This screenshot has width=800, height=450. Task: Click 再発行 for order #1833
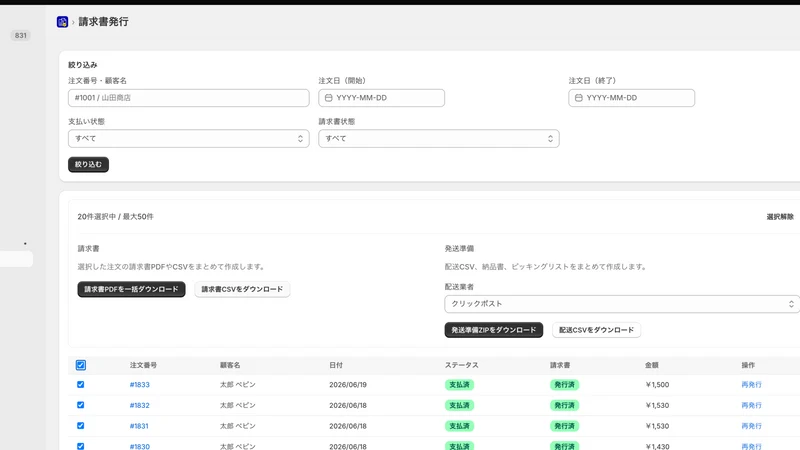(x=752, y=385)
